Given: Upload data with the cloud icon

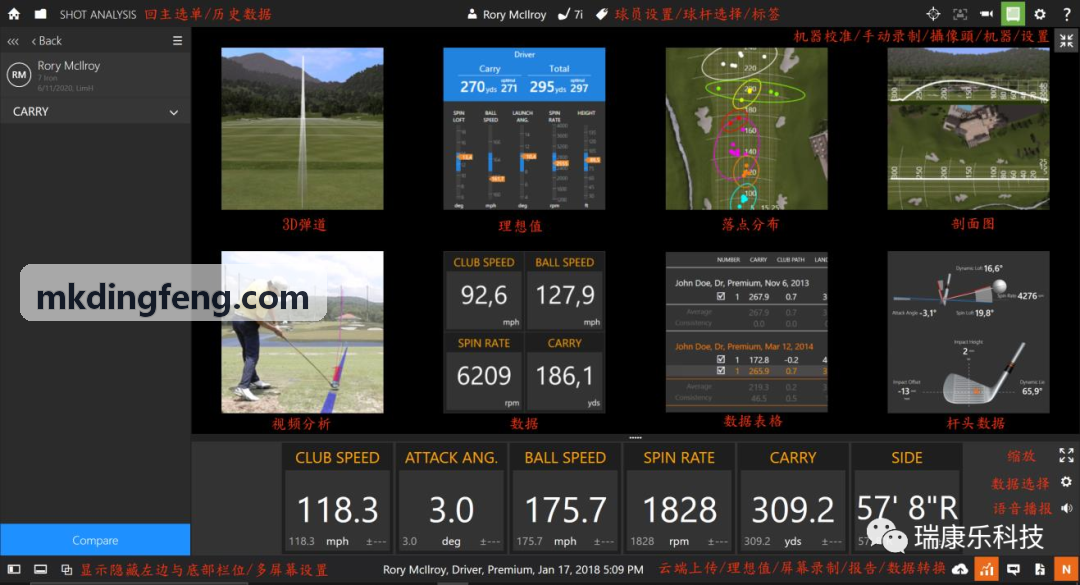Looking at the screenshot, I should click(x=959, y=570).
